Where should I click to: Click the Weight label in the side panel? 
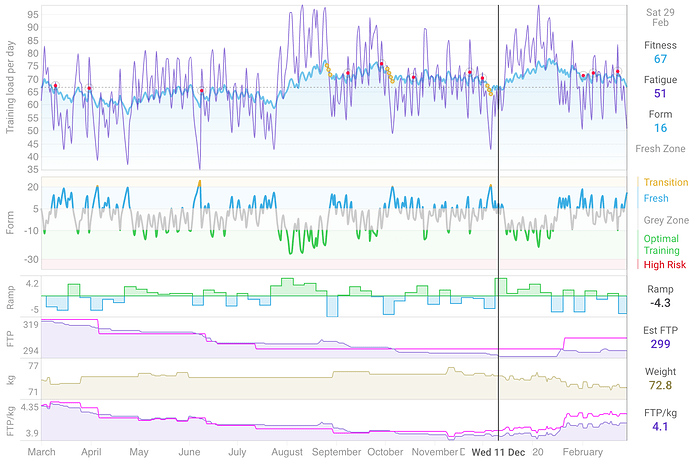point(660,371)
